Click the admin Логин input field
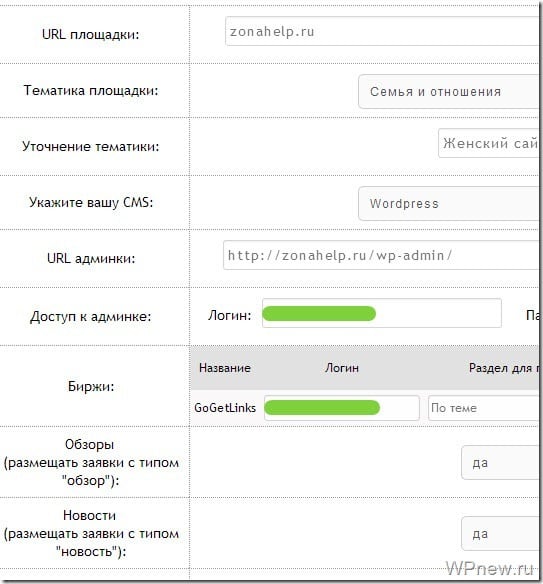The width and height of the screenshot is (543, 584). click(382, 313)
